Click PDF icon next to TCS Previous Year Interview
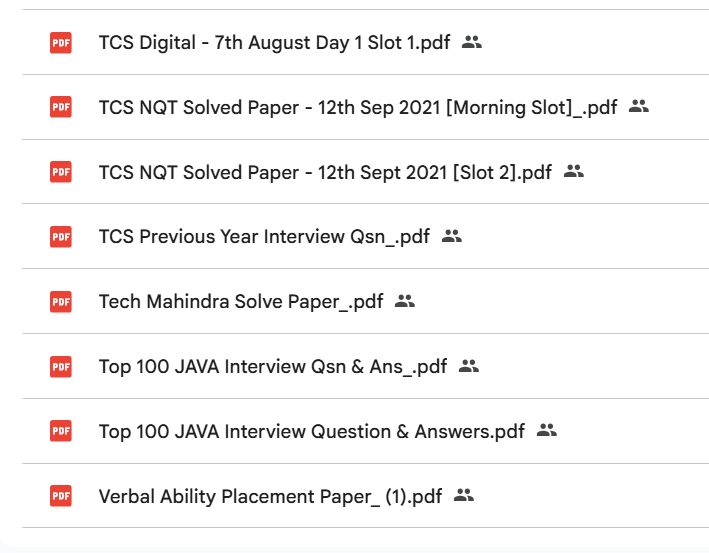The width and height of the screenshot is (709, 553). pyautogui.click(x=61, y=237)
